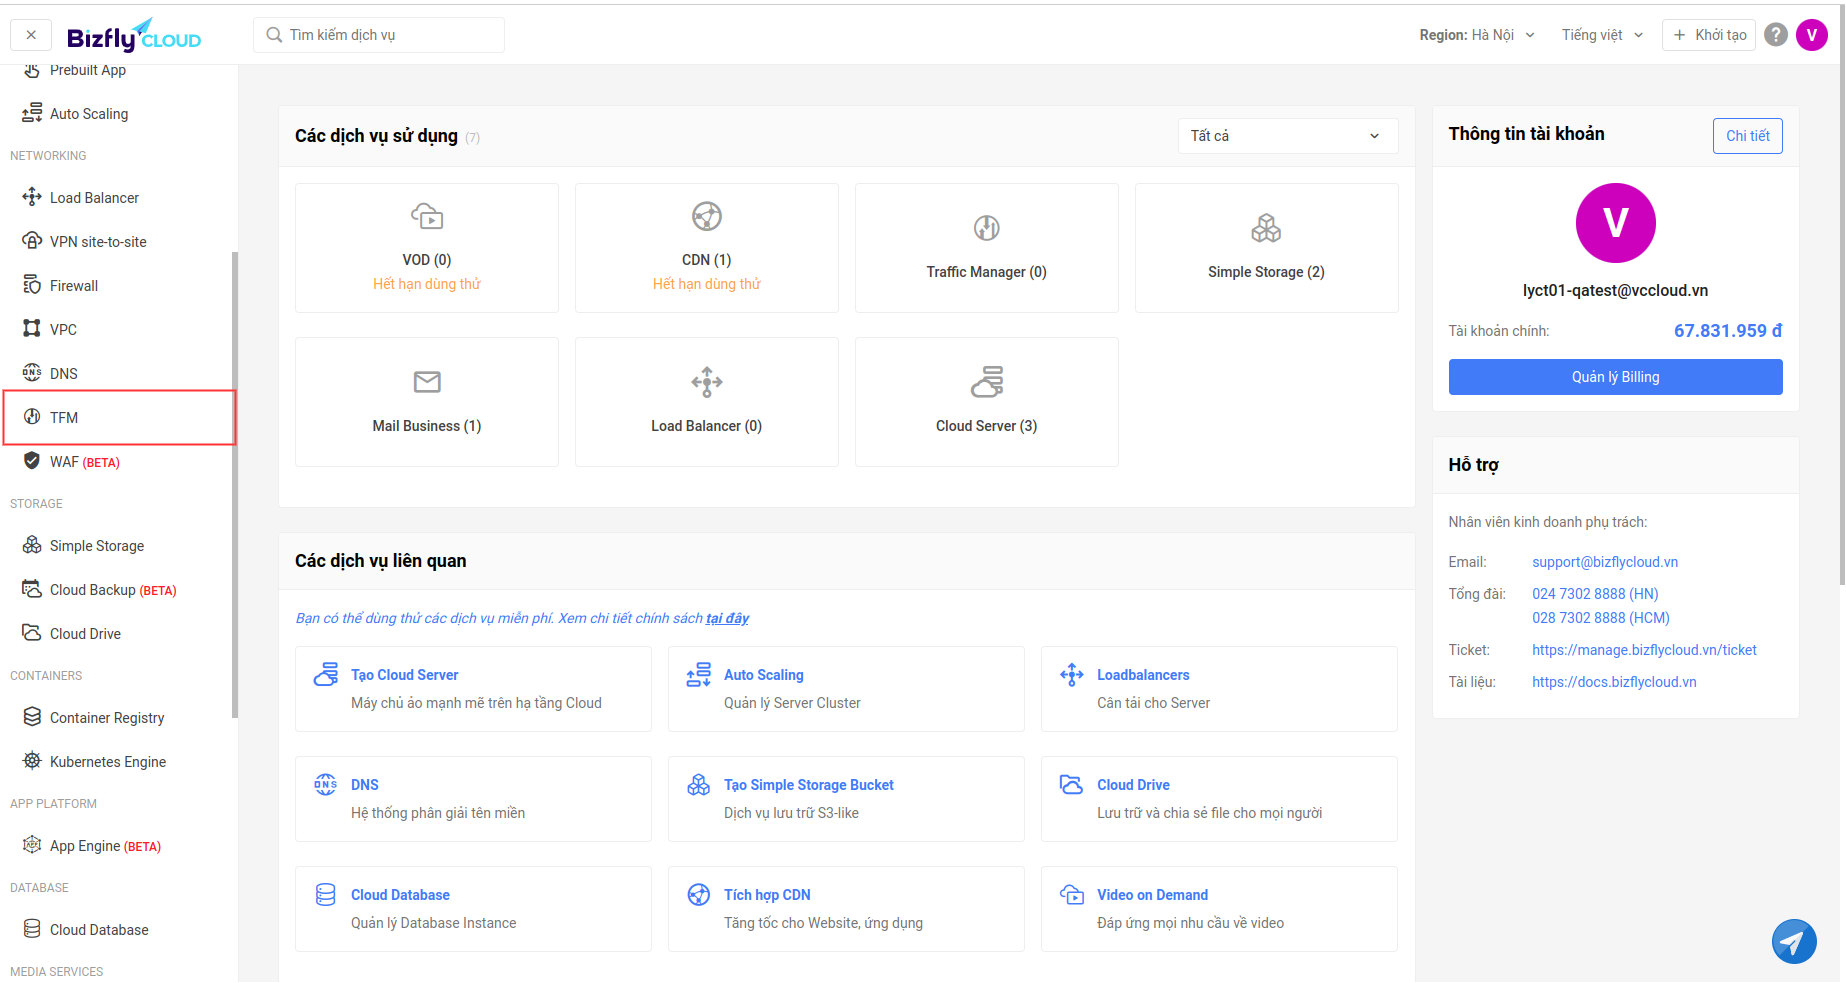The height and width of the screenshot is (983, 1846).
Task: Click the large V profile avatar
Action: click(1616, 223)
